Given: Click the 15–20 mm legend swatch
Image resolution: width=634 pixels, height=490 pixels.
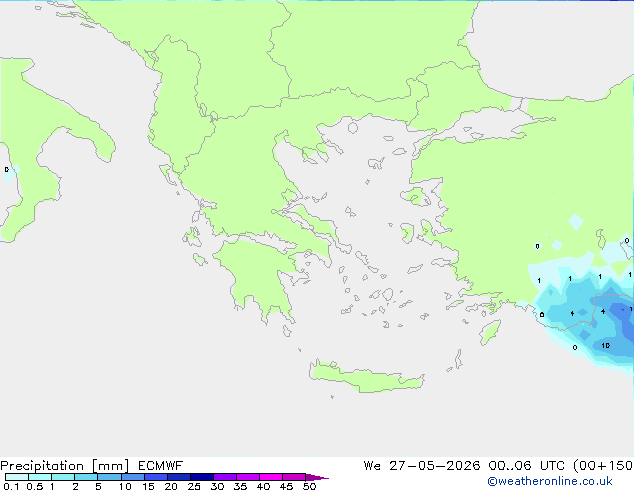Looking at the screenshot, I should [x=156, y=477].
